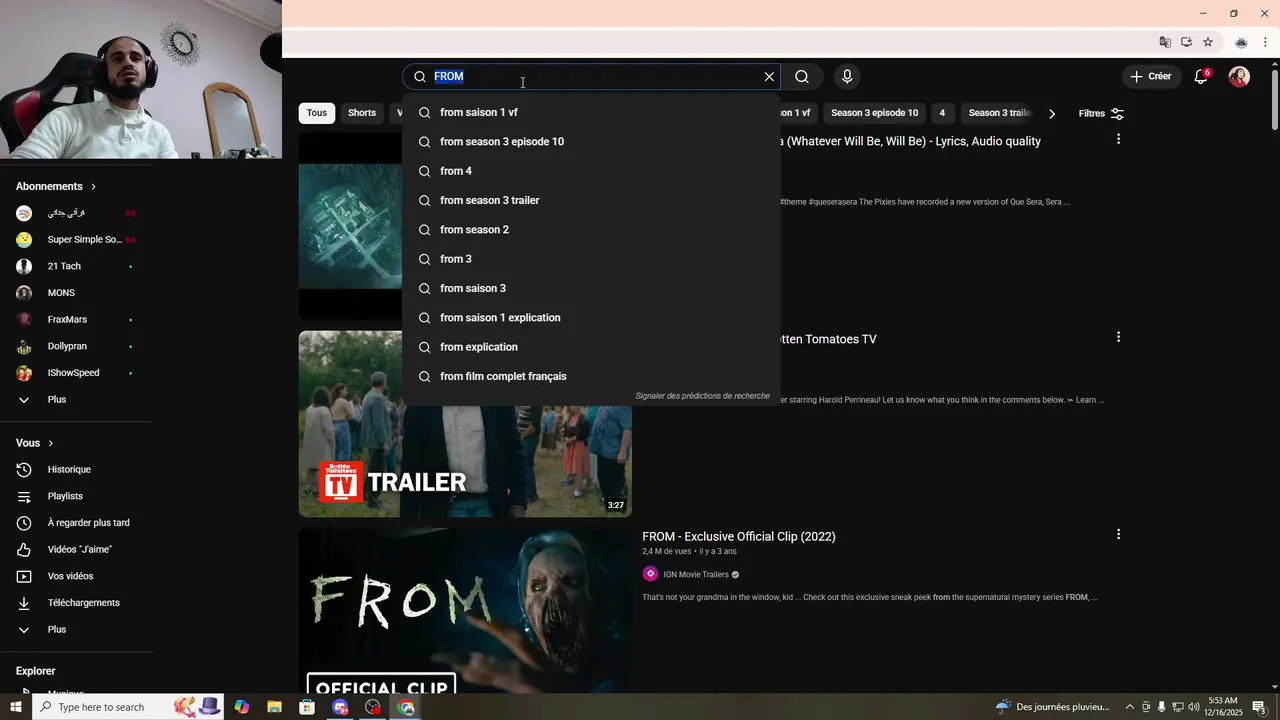Start voice search with the microphone icon
The height and width of the screenshot is (720, 1280).
847,77
